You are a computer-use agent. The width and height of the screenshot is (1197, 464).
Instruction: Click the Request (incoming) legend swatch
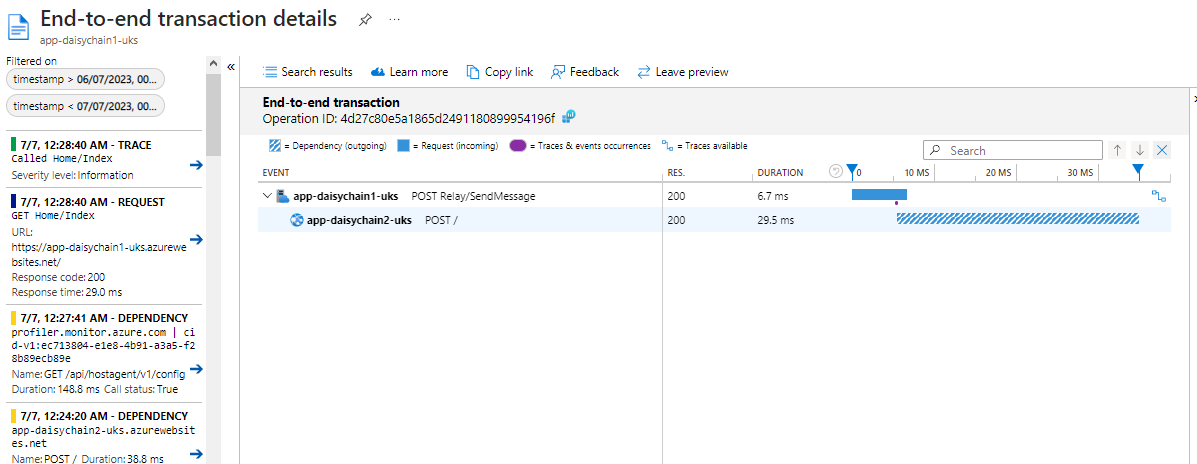click(403, 146)
